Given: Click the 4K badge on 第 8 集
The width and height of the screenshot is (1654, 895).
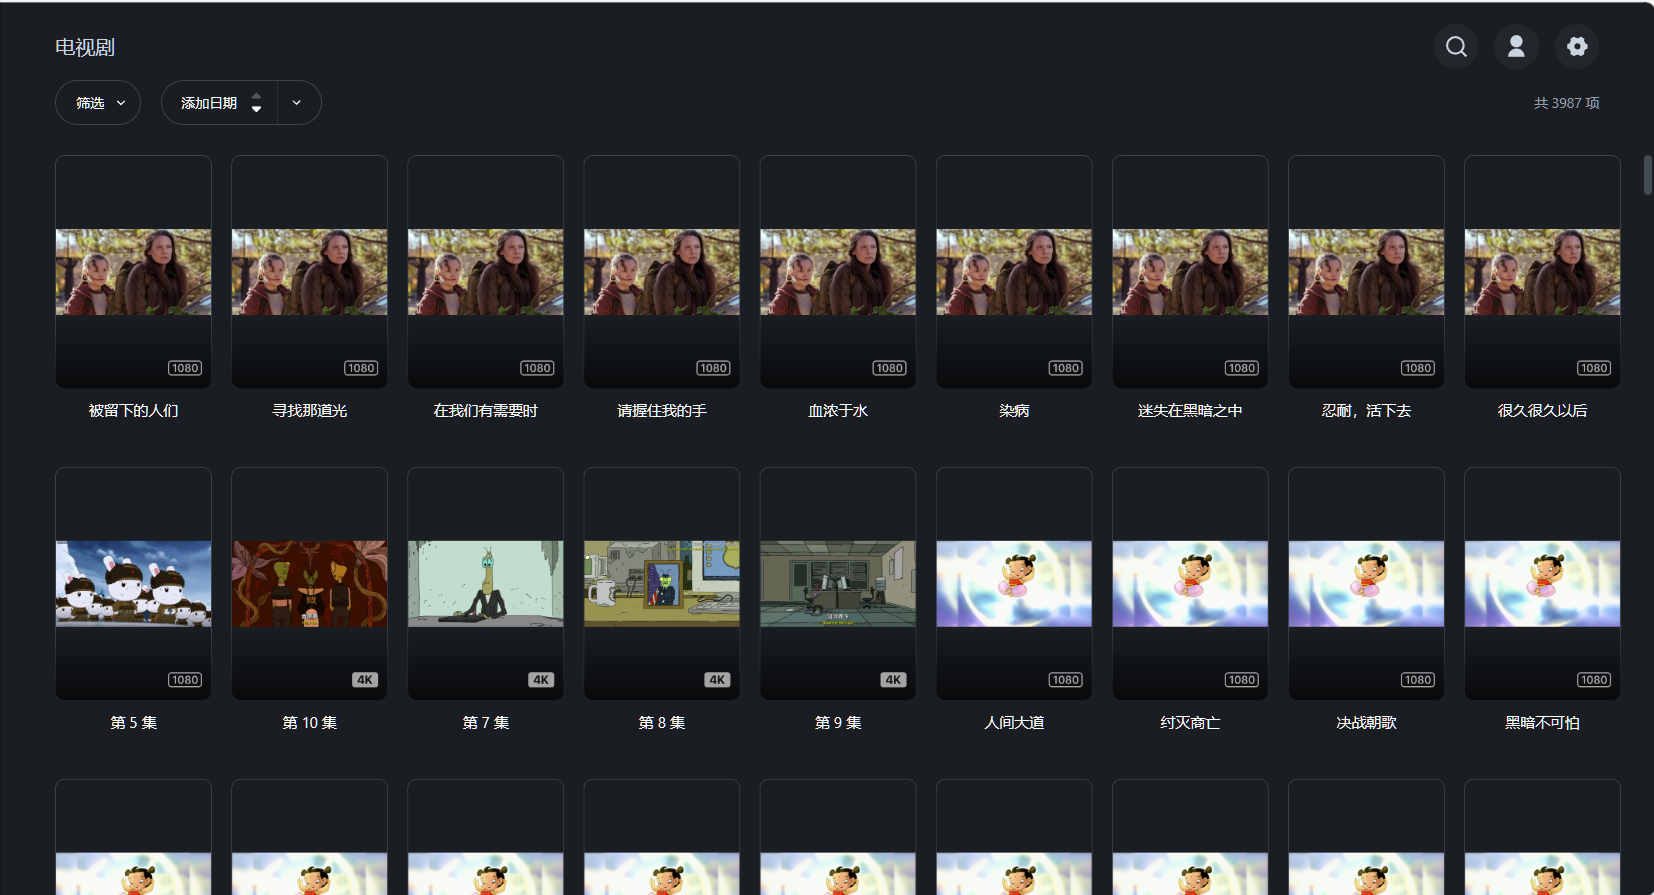Looking at the screenshot, I should (717, 680).
